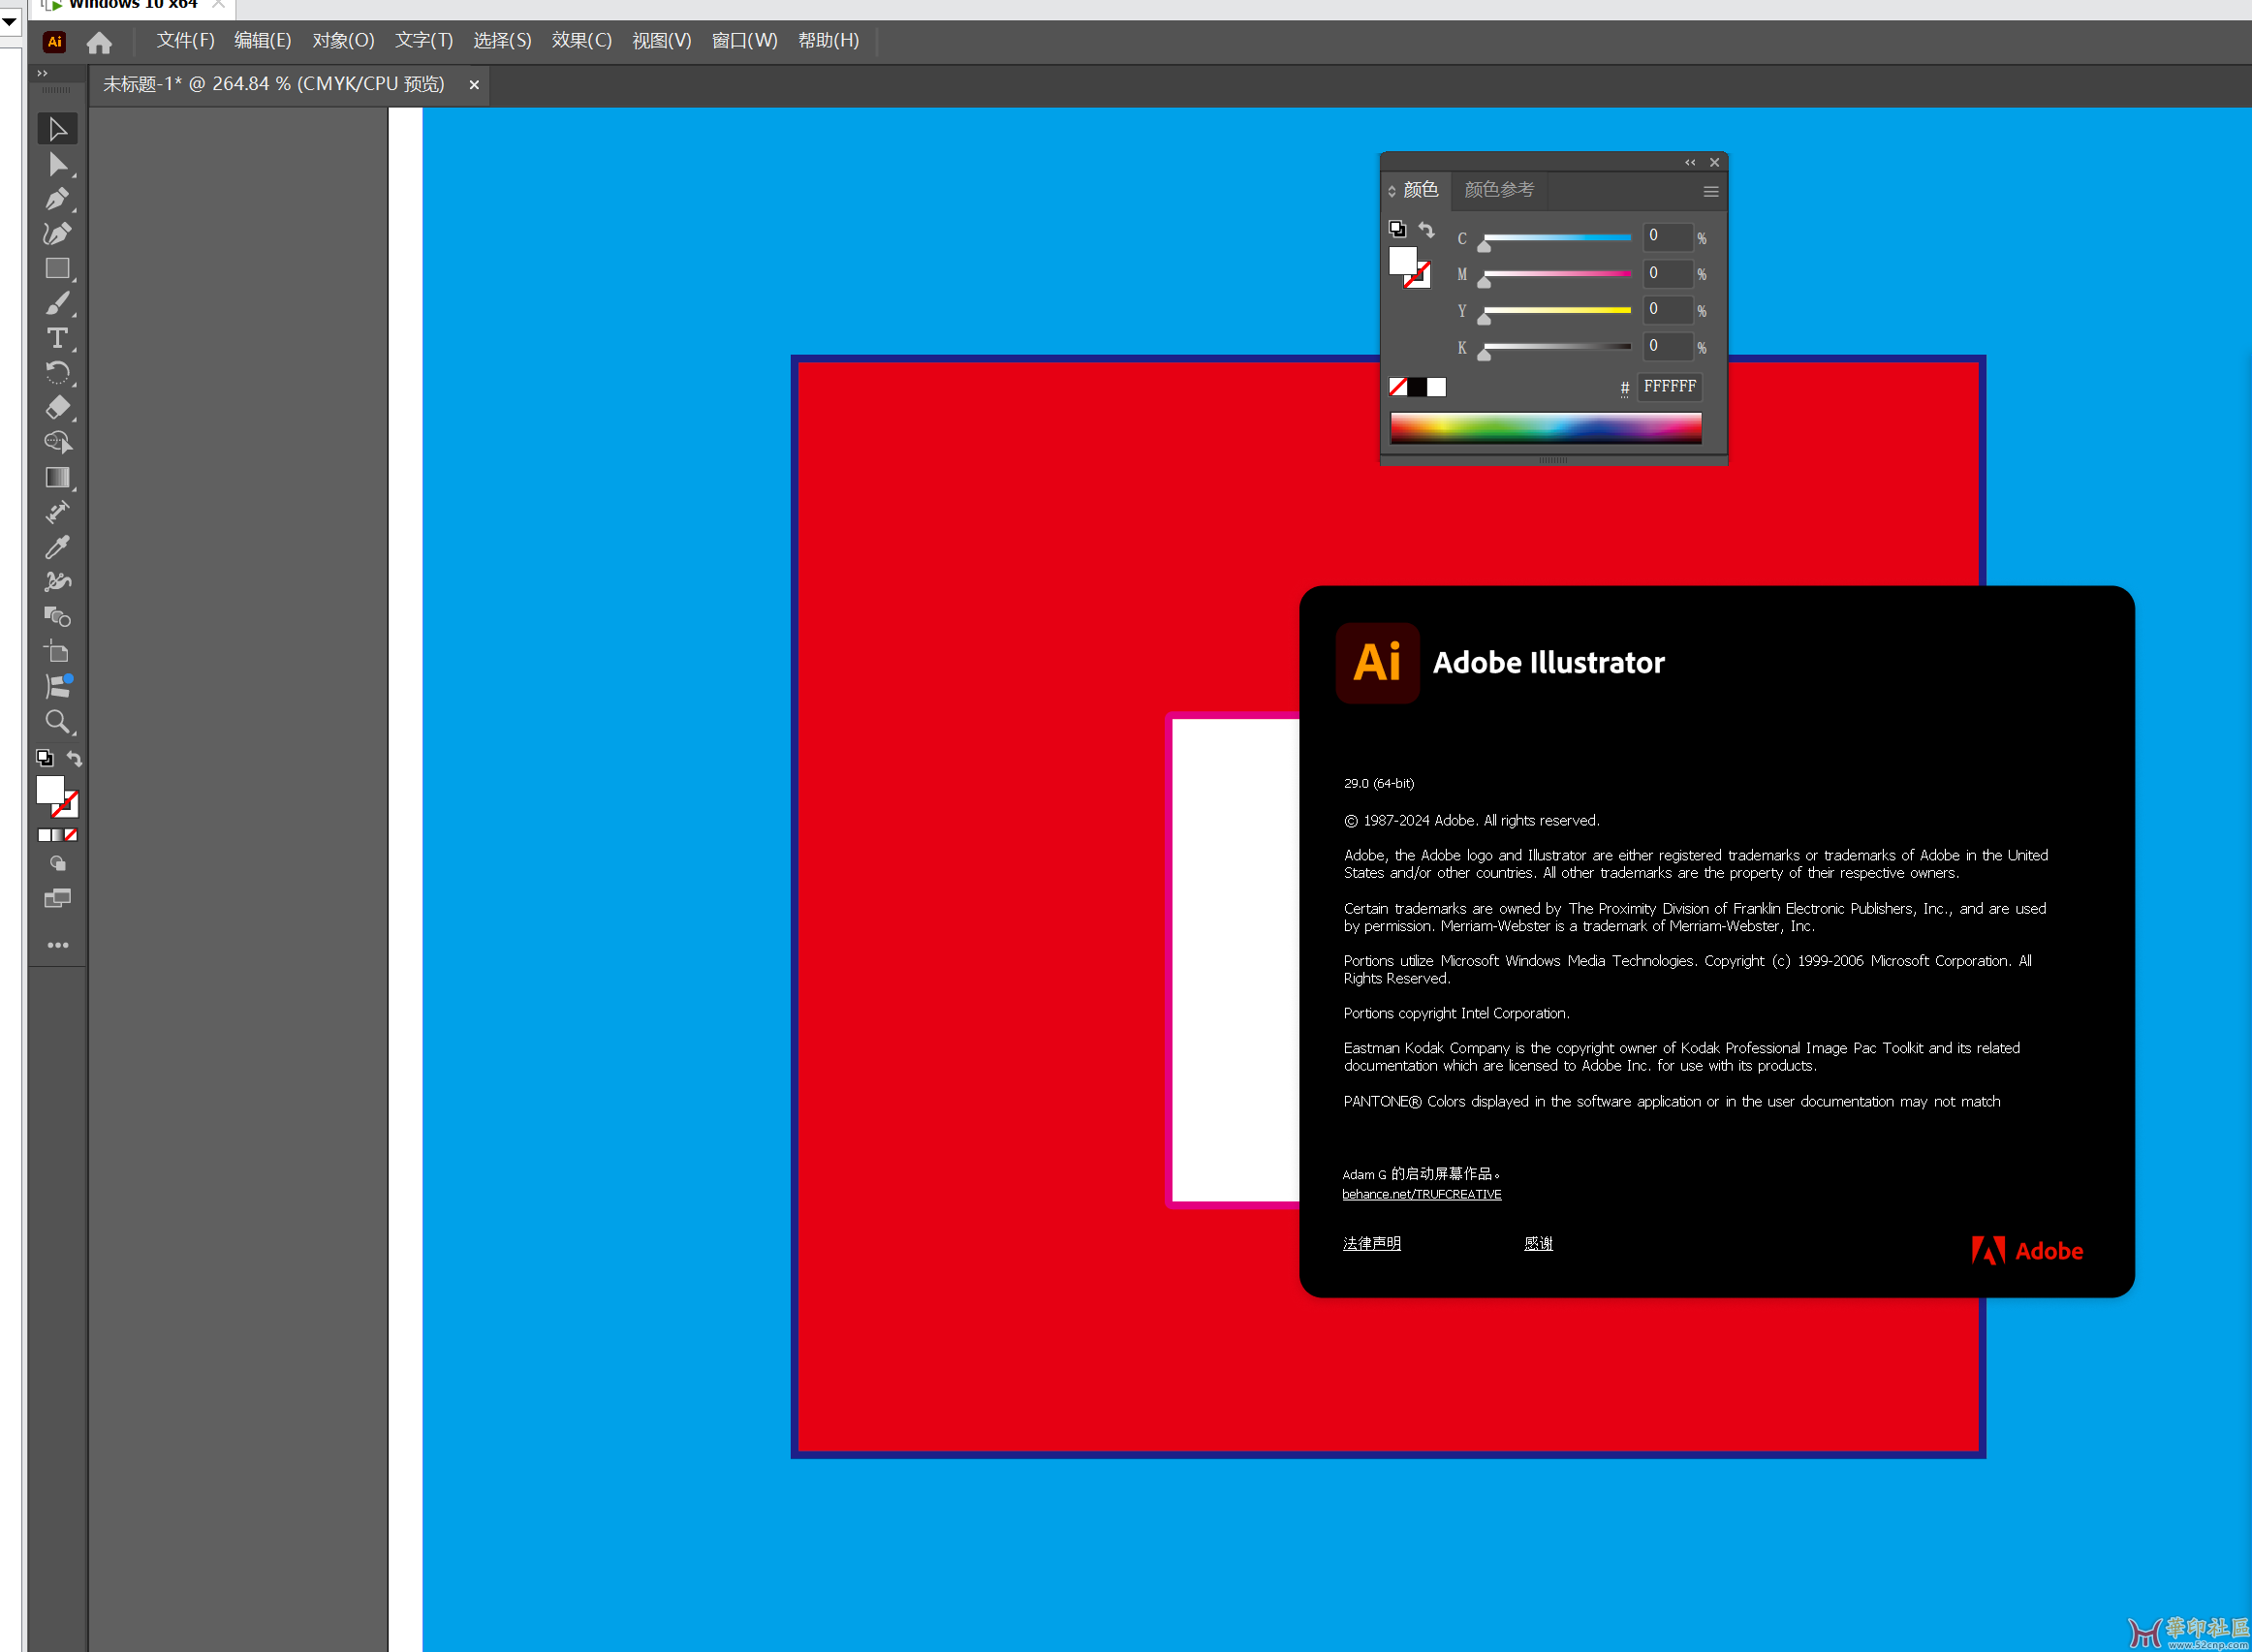
Task: Open the 对象(O) menu
Action: pos(343,41)
